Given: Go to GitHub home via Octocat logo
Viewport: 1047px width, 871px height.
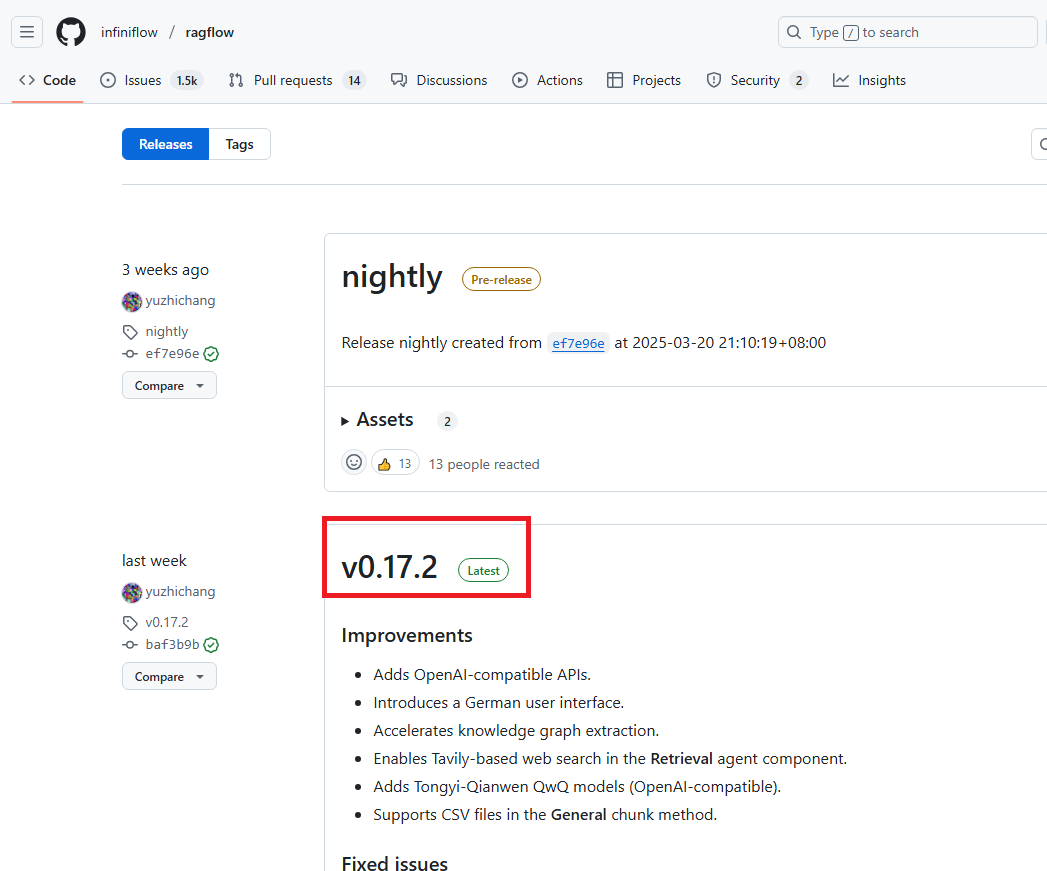Looking at the screenshot, I should (71, 32).
